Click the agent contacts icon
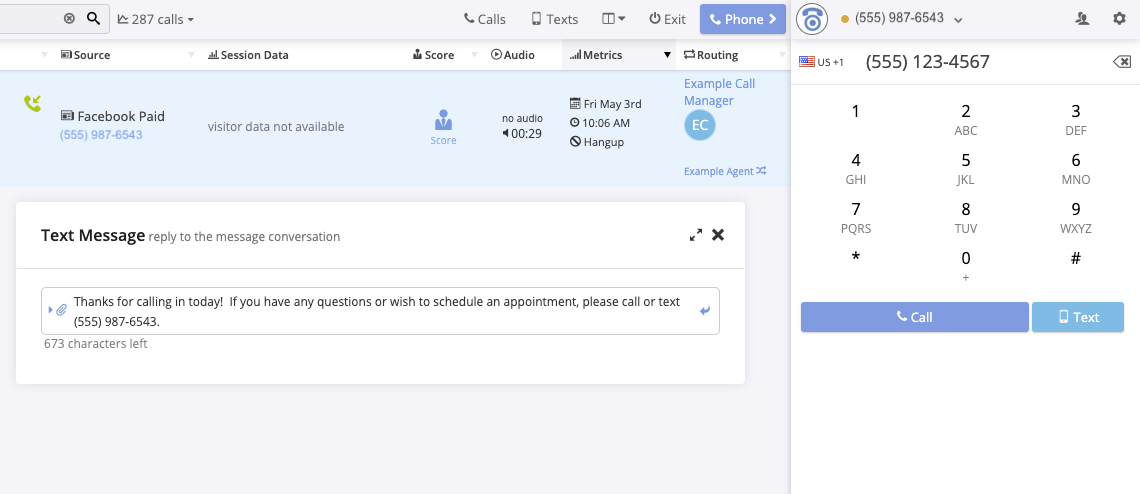Image resolution: width=1140 pixels, height=494 pixels. 1082,19
